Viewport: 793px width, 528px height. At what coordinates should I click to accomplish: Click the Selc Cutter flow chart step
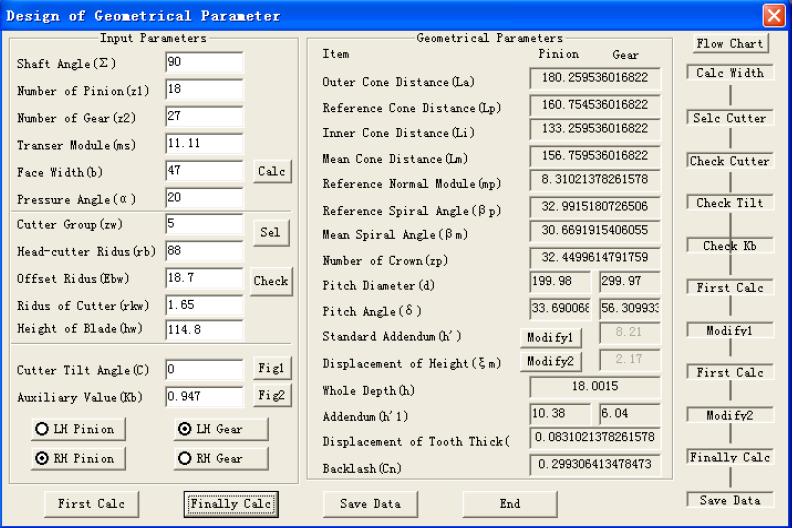pyautogui.click(x=730, y=118)
